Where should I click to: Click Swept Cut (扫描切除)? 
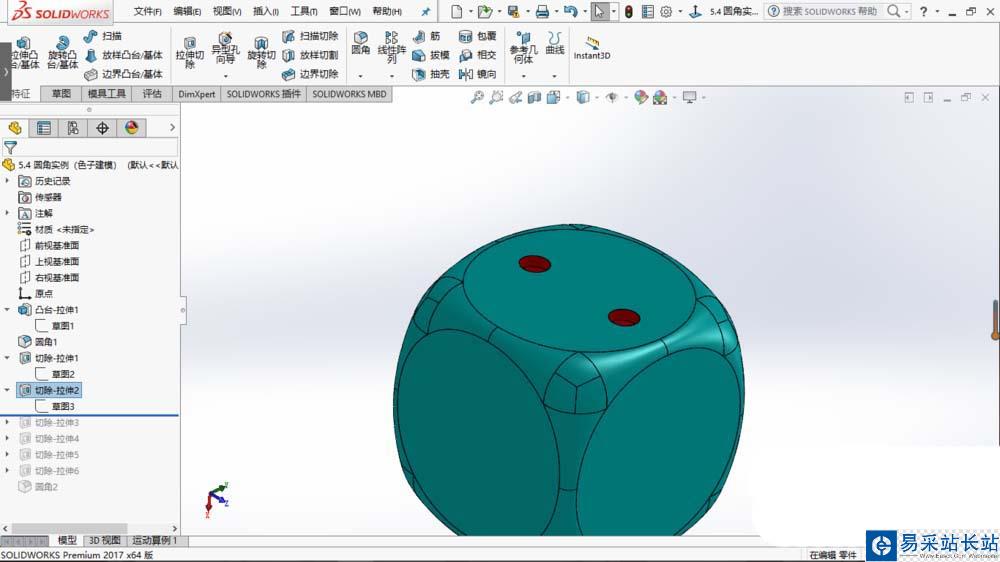(x=310, y=36)
